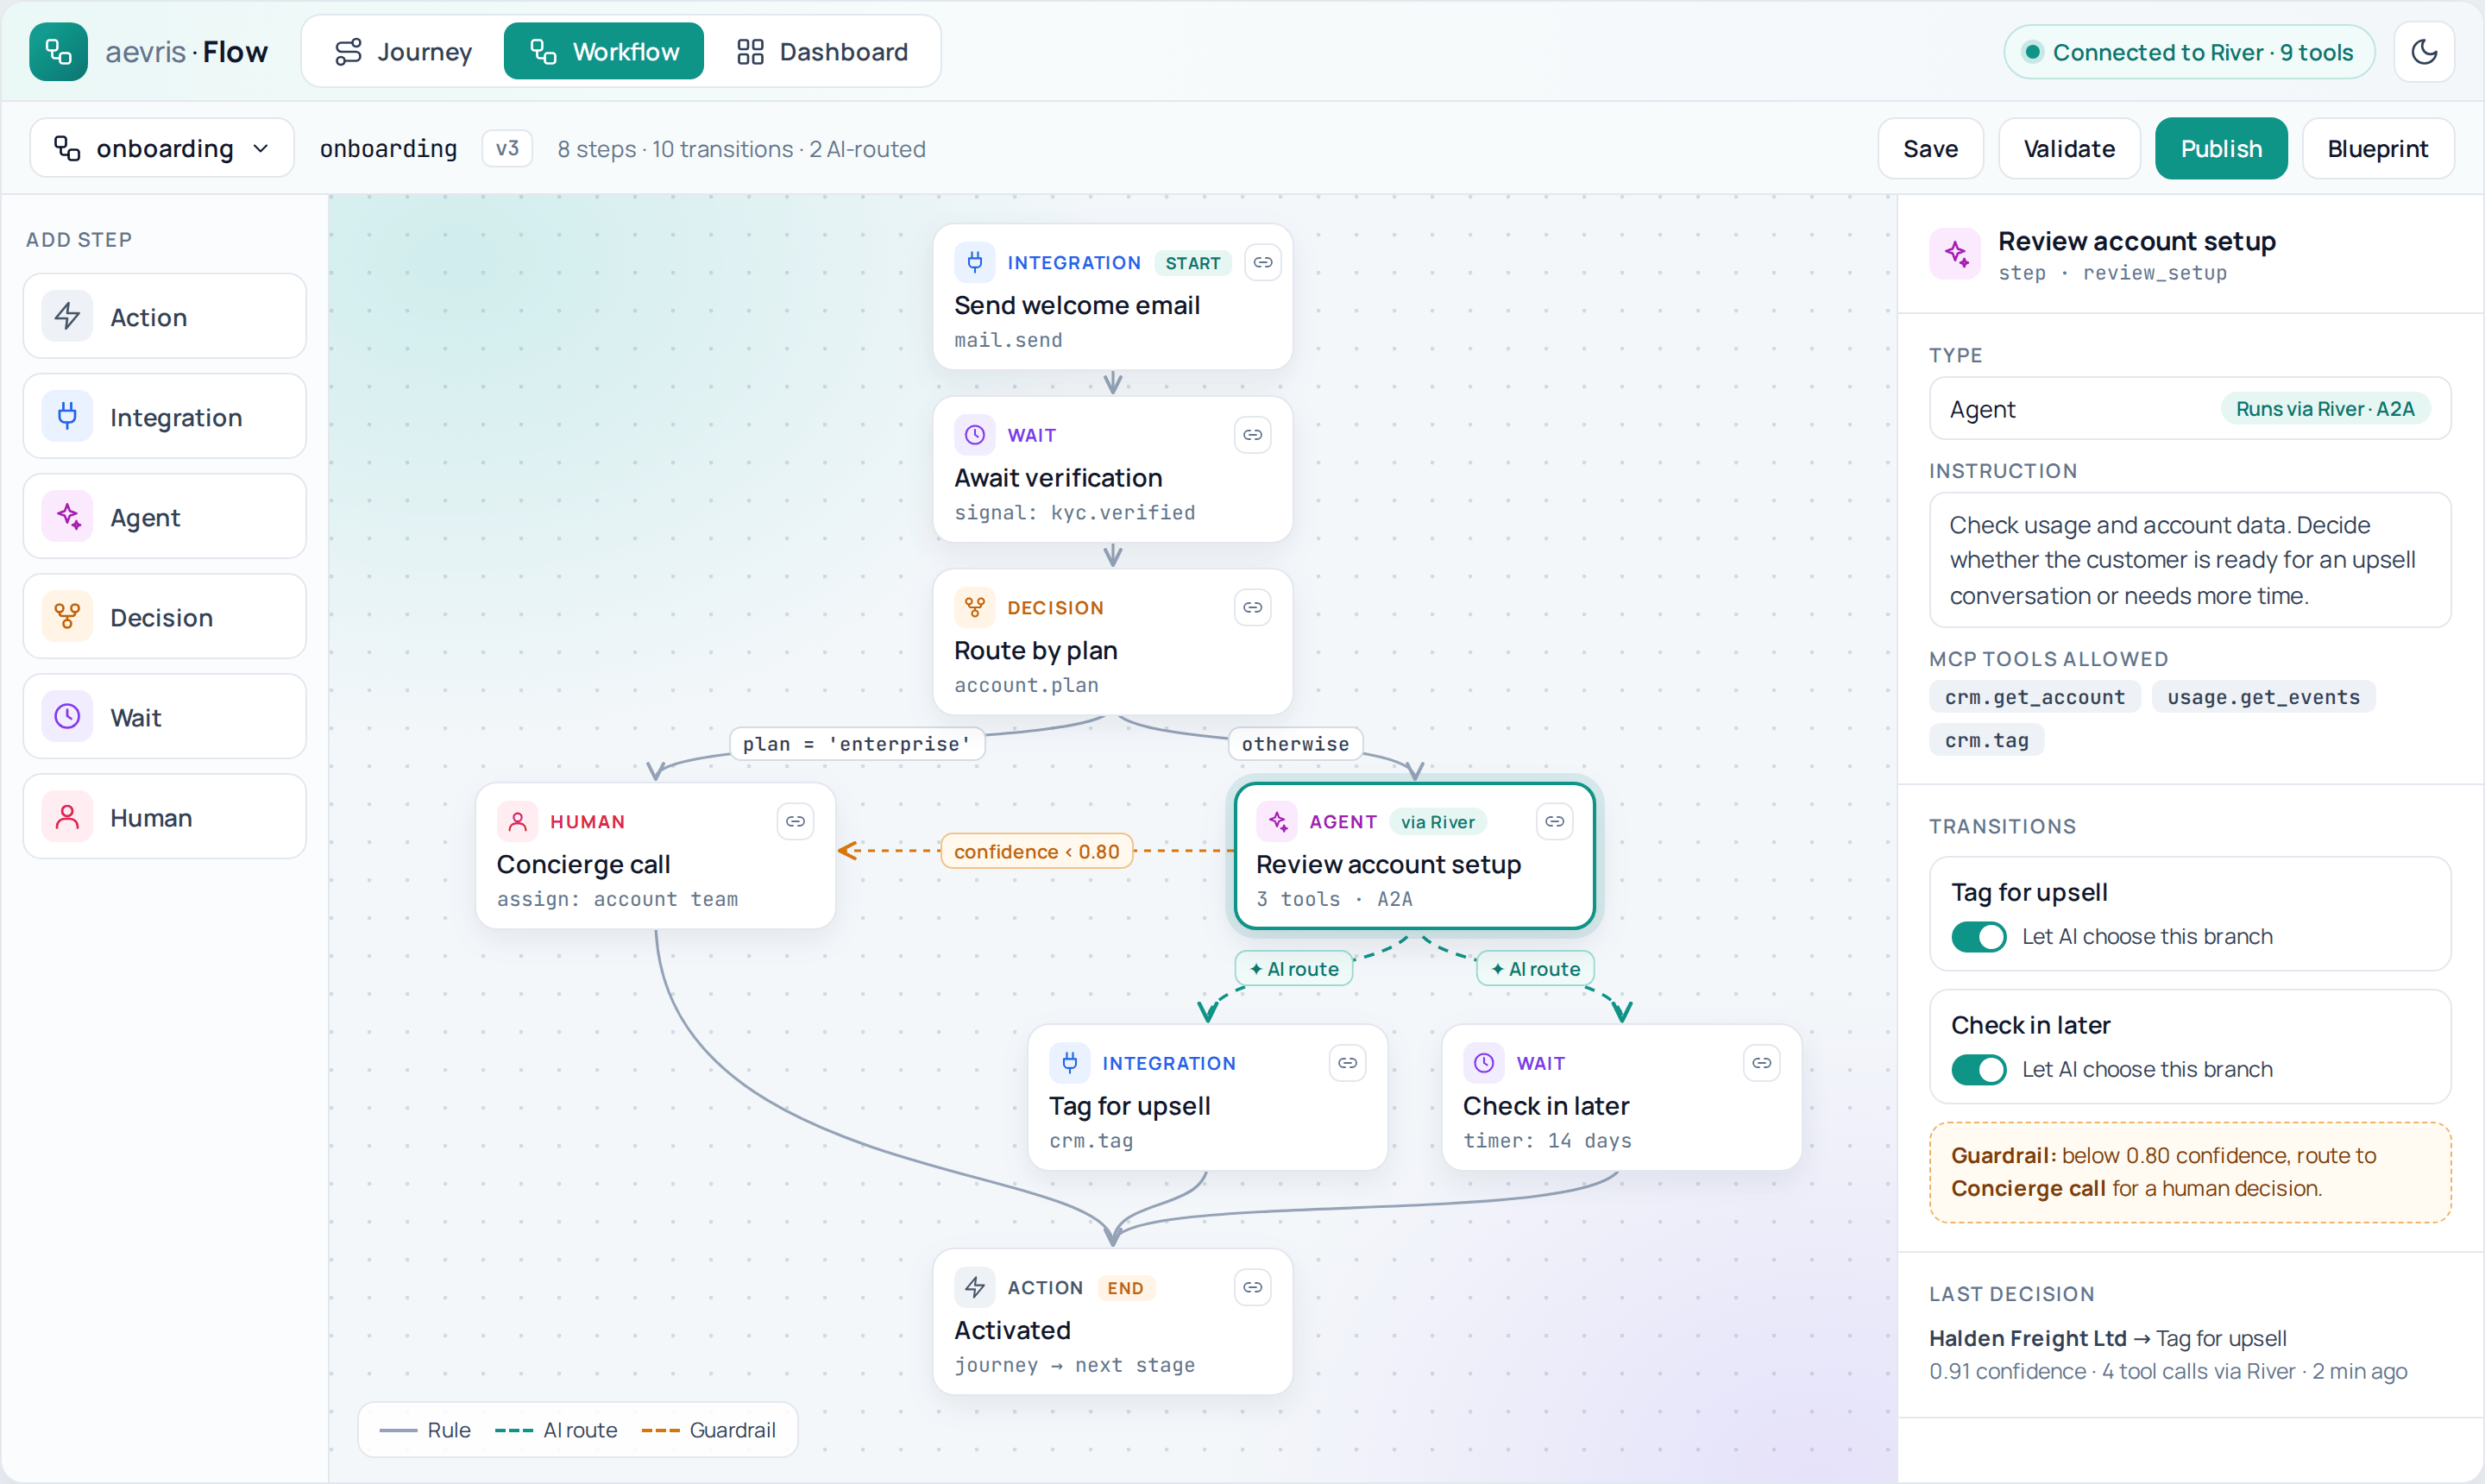Image resolution: width=2485 pixels, height=1484 pixels.
Task: Click lightning icon on Activated node
Action: 974,1288
